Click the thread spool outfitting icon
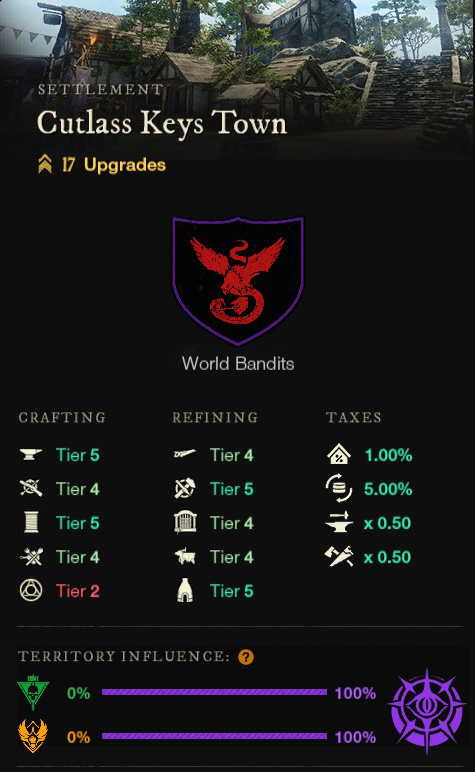 point(31,522)
